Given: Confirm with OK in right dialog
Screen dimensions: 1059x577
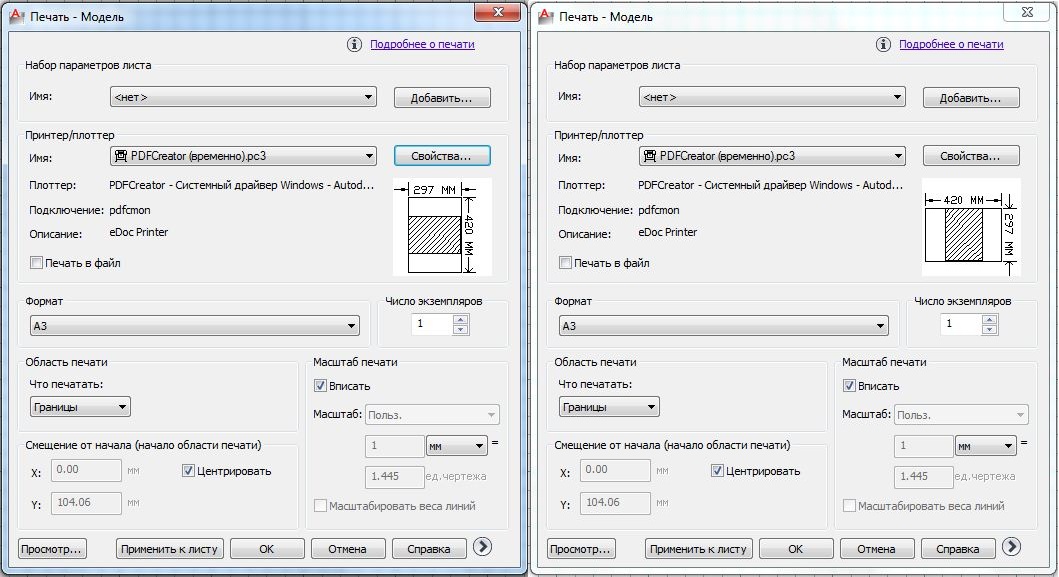Looking at the screenshot, I should [x=796, y=549].
